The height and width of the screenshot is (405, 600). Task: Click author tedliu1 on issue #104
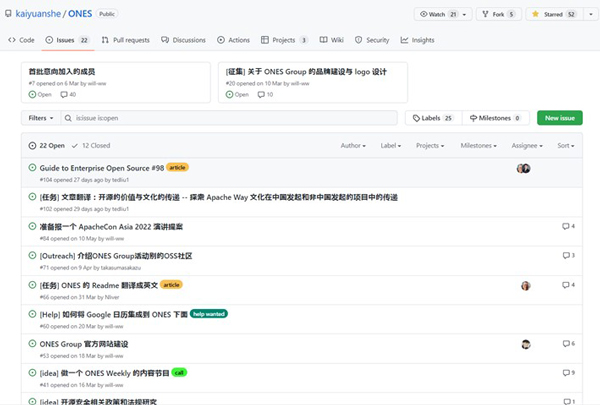point(121,180)
